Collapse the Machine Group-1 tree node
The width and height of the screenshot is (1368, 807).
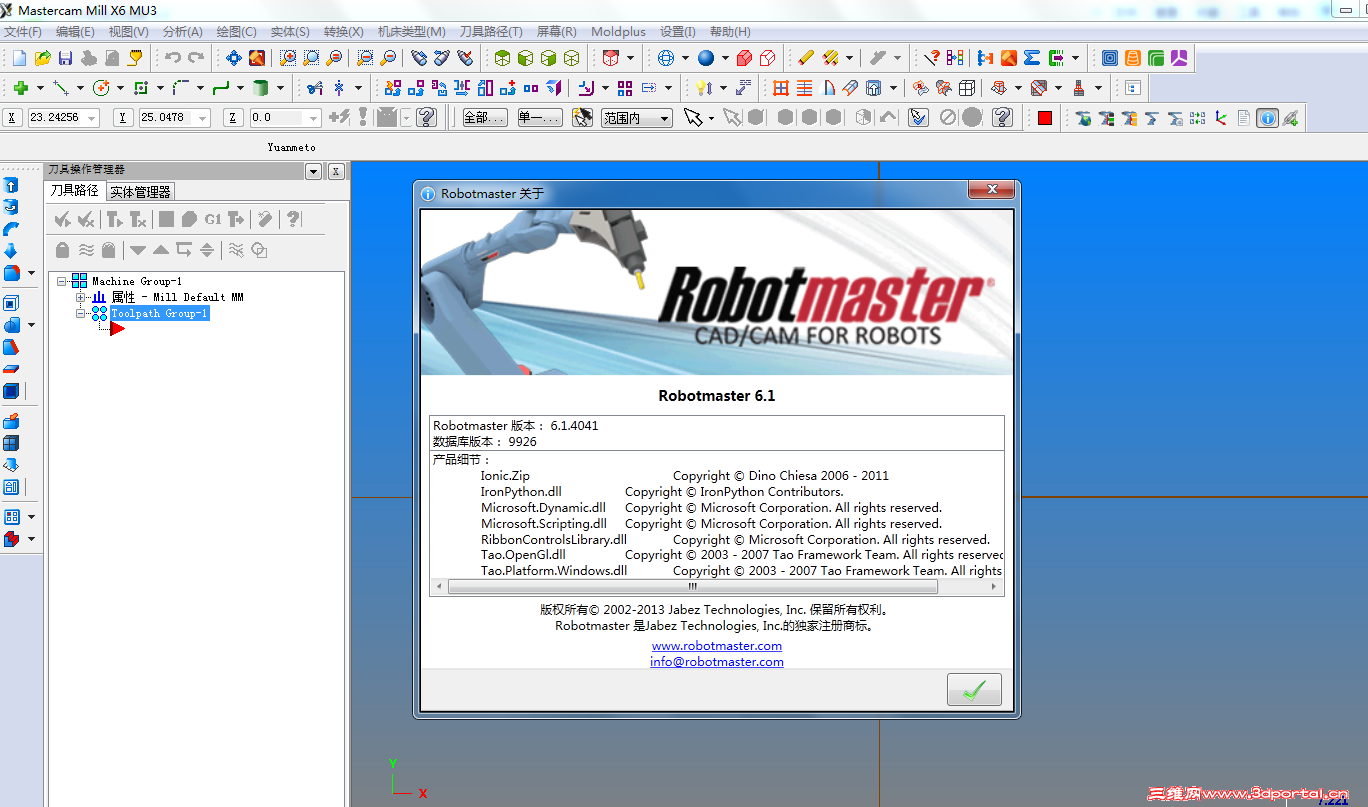click(63, 281)
